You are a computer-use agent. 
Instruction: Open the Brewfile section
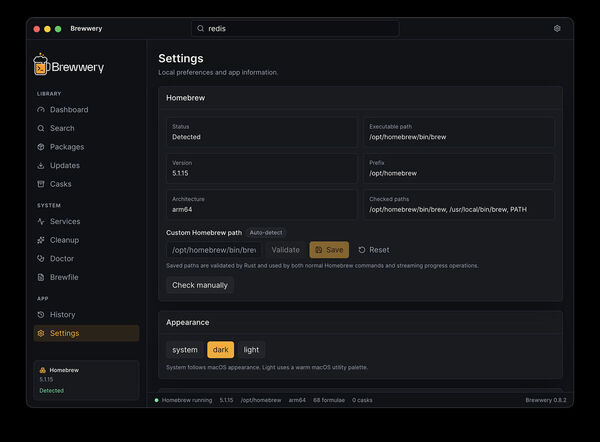click(x=86, y=277)
